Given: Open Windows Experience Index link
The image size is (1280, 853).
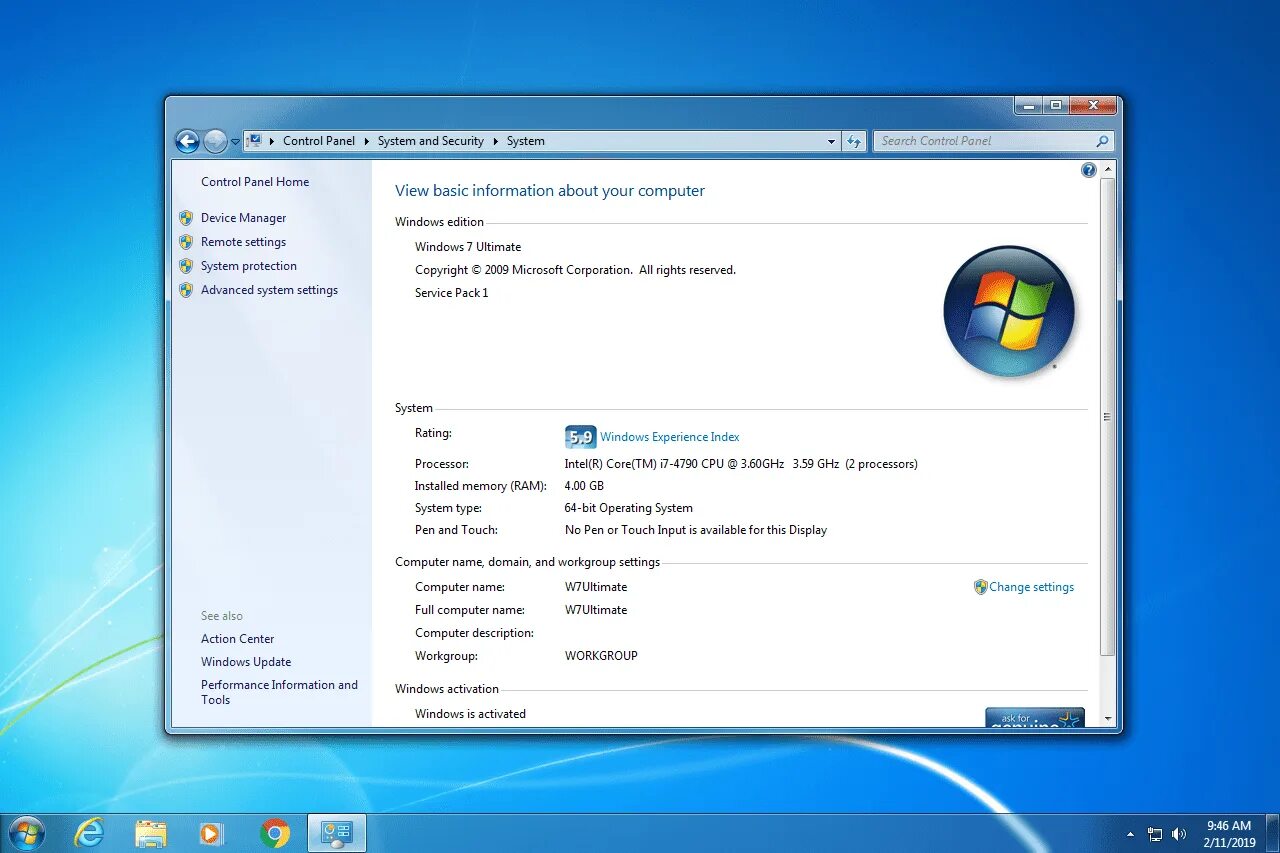Looking at the screenshot, I should coord(670,437).
